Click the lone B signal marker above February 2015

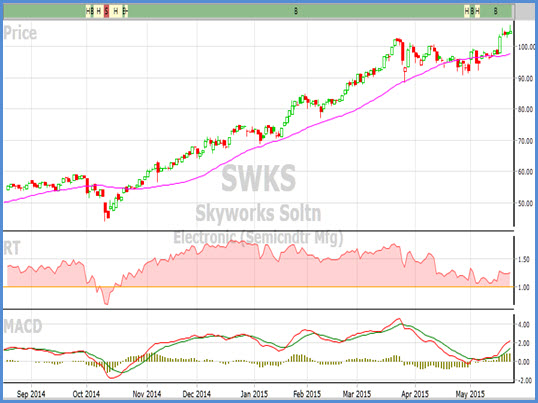(x=296, y=11)
